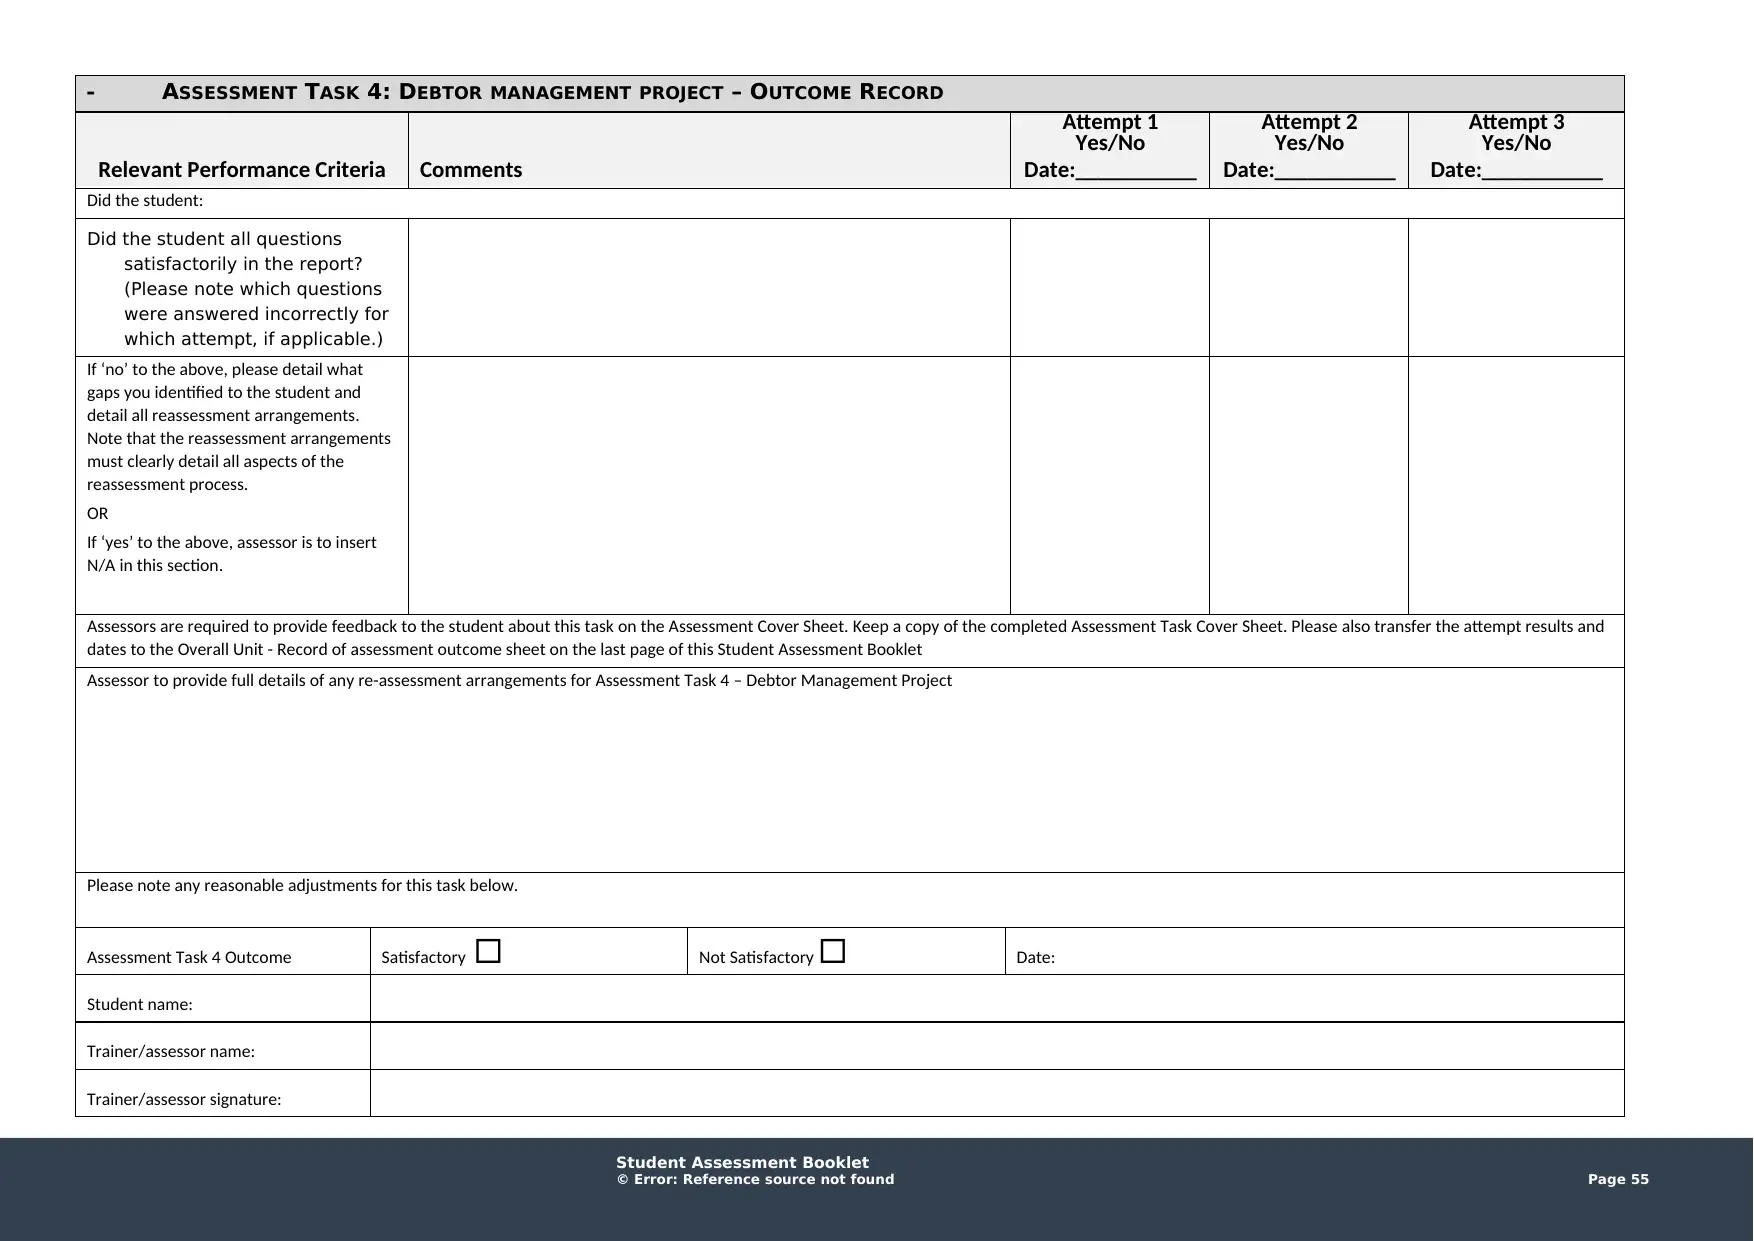The height and width of the screenshot is (1241, 1754).
Task: Click the Trainer/assessor name entry field
Action: pos(997,1046)
